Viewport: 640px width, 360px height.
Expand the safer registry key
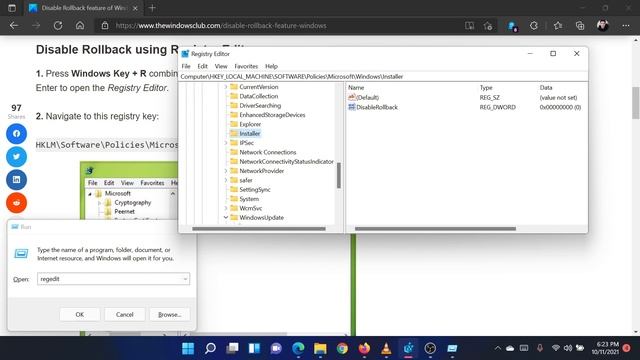pyautogui.click(x=226, y=180)
